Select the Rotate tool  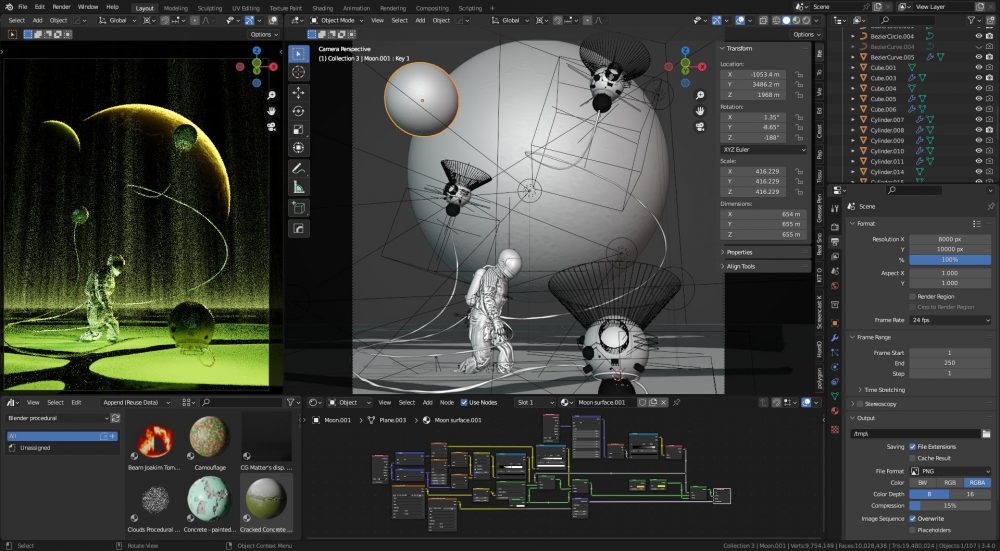[x=298, y=111]
